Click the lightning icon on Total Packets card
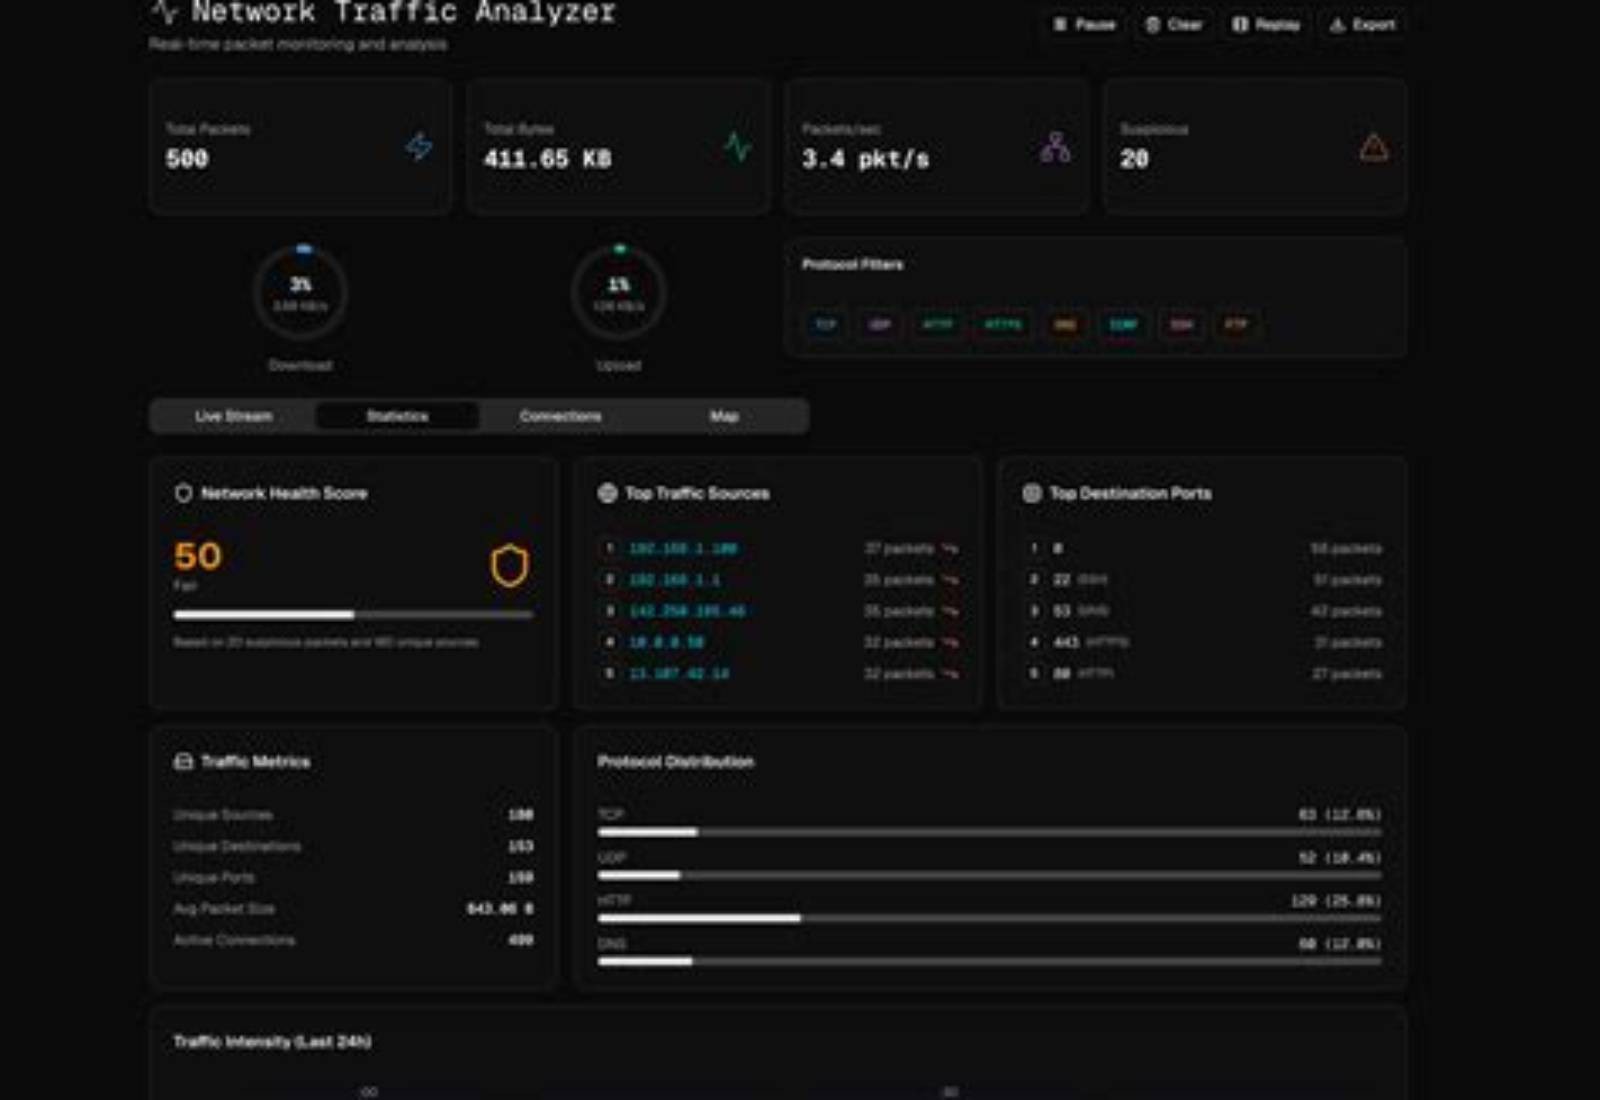This screenshot has width=1600, height=1100. tap(419, 147)
